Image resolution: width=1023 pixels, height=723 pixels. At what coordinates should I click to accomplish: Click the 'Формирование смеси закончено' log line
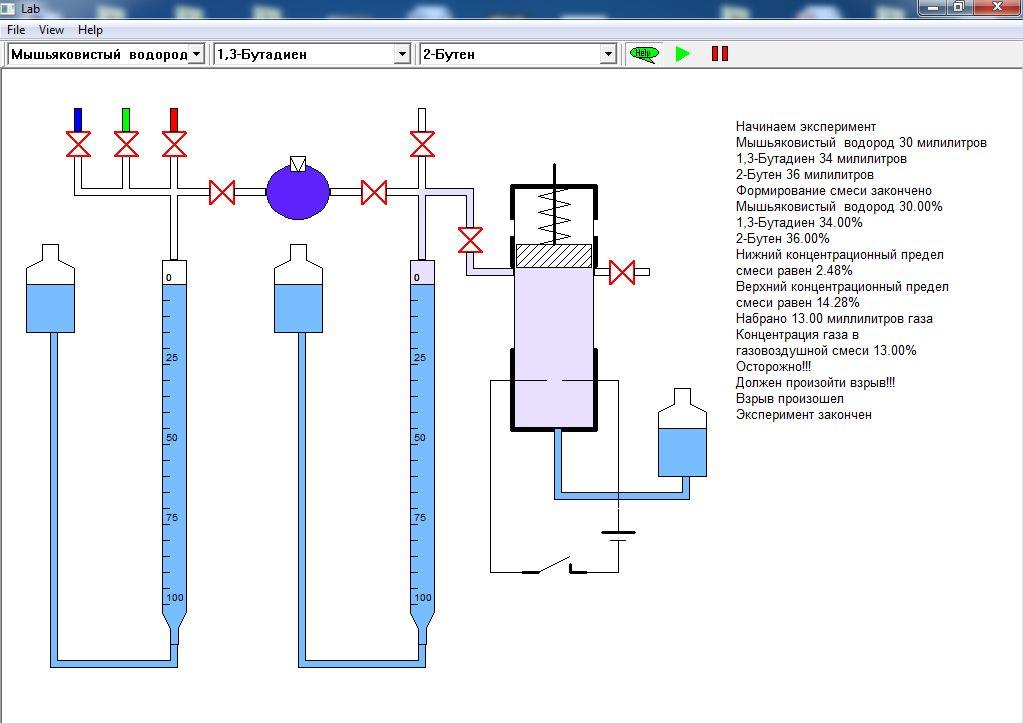tap(834, 191)
